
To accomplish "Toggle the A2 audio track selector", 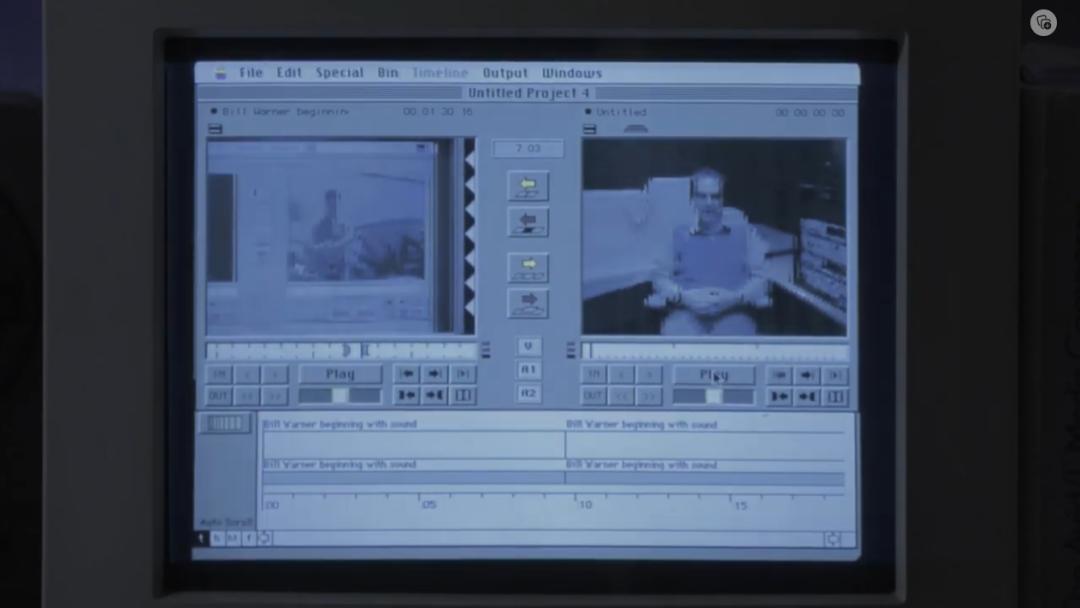I will click(528, 393).
